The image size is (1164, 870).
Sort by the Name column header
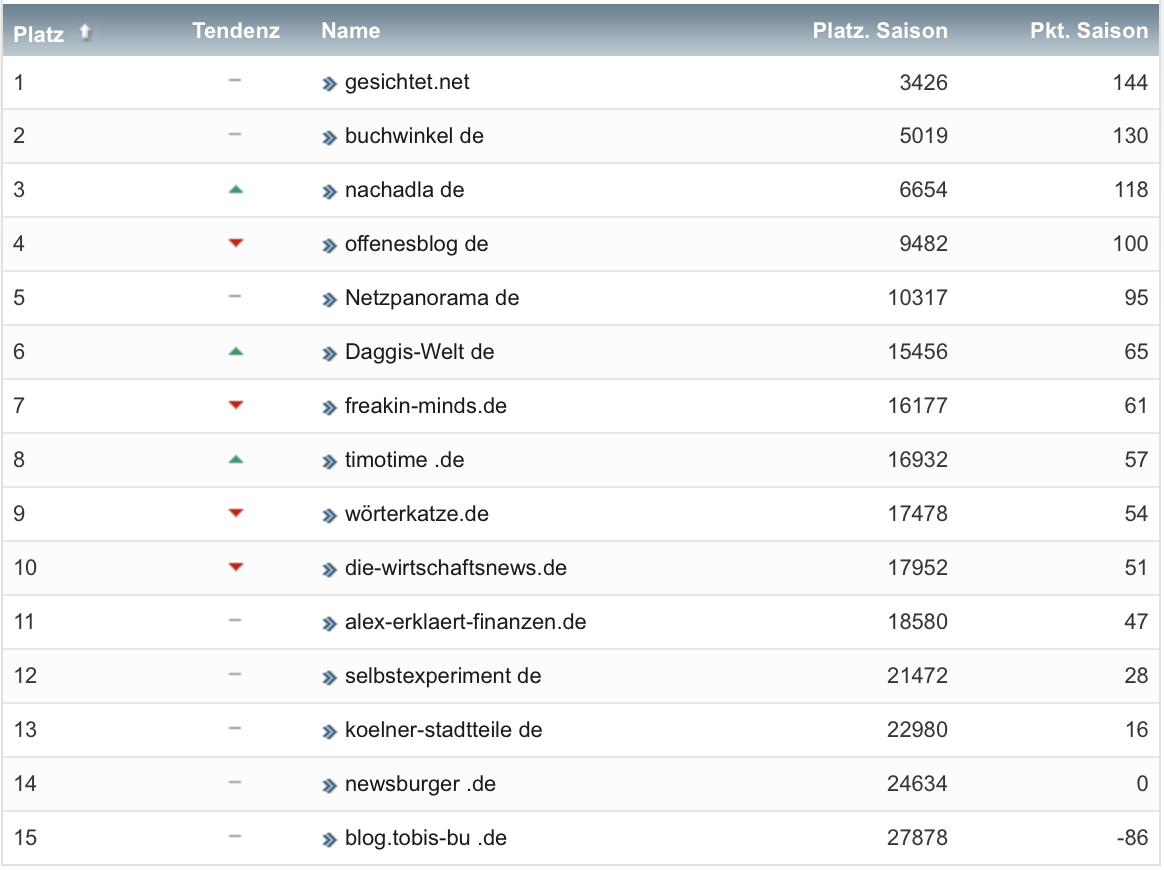coord(350,30)
